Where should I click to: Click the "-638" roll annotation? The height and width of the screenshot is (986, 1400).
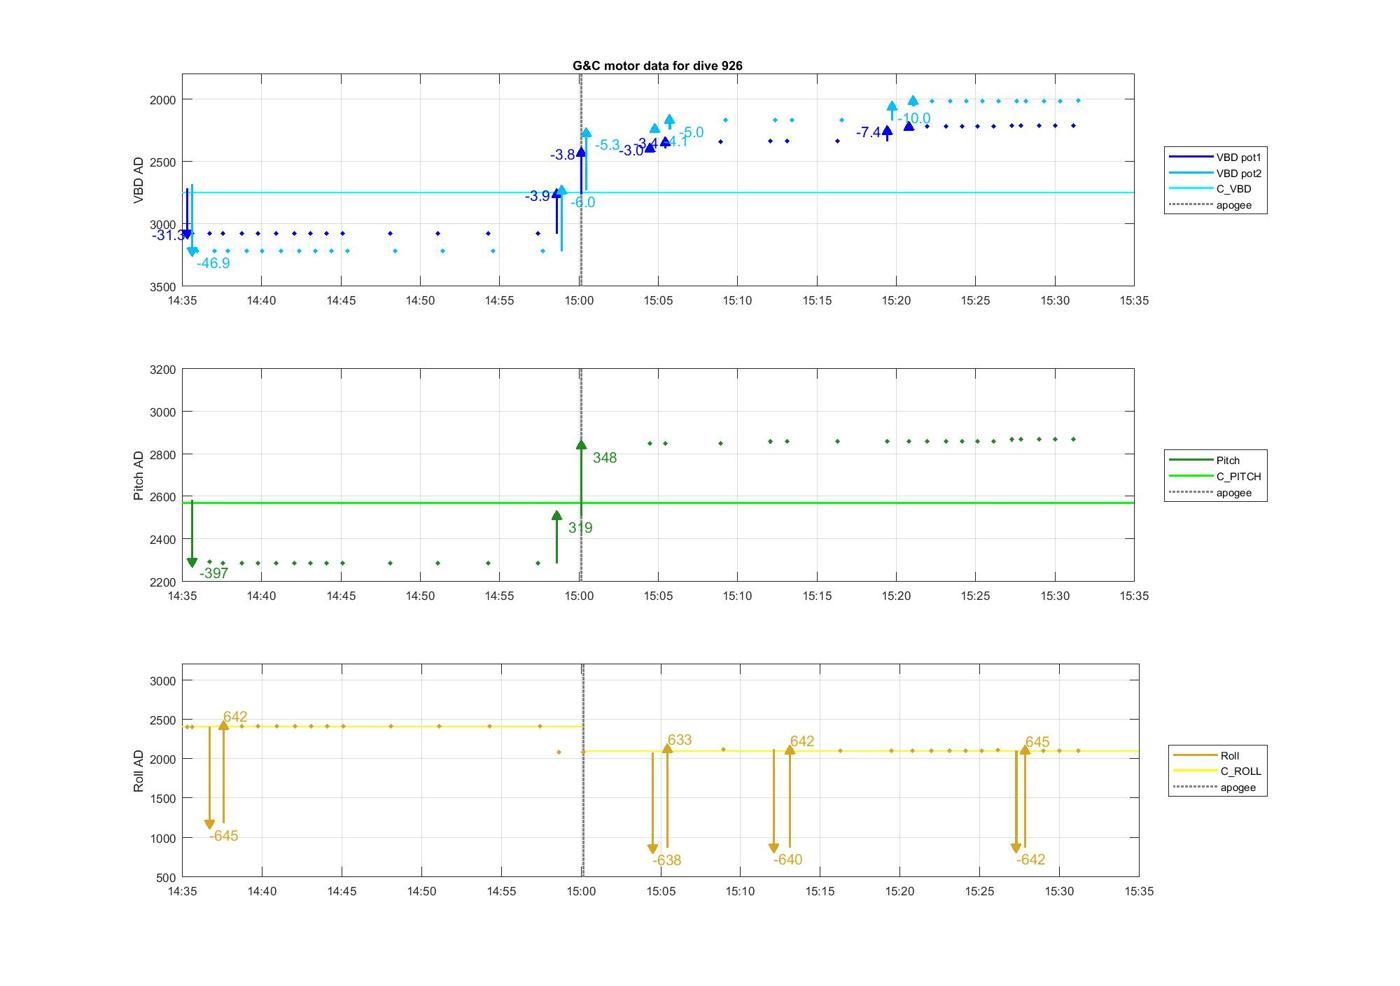pyautogui.click(x=667, y=860)
